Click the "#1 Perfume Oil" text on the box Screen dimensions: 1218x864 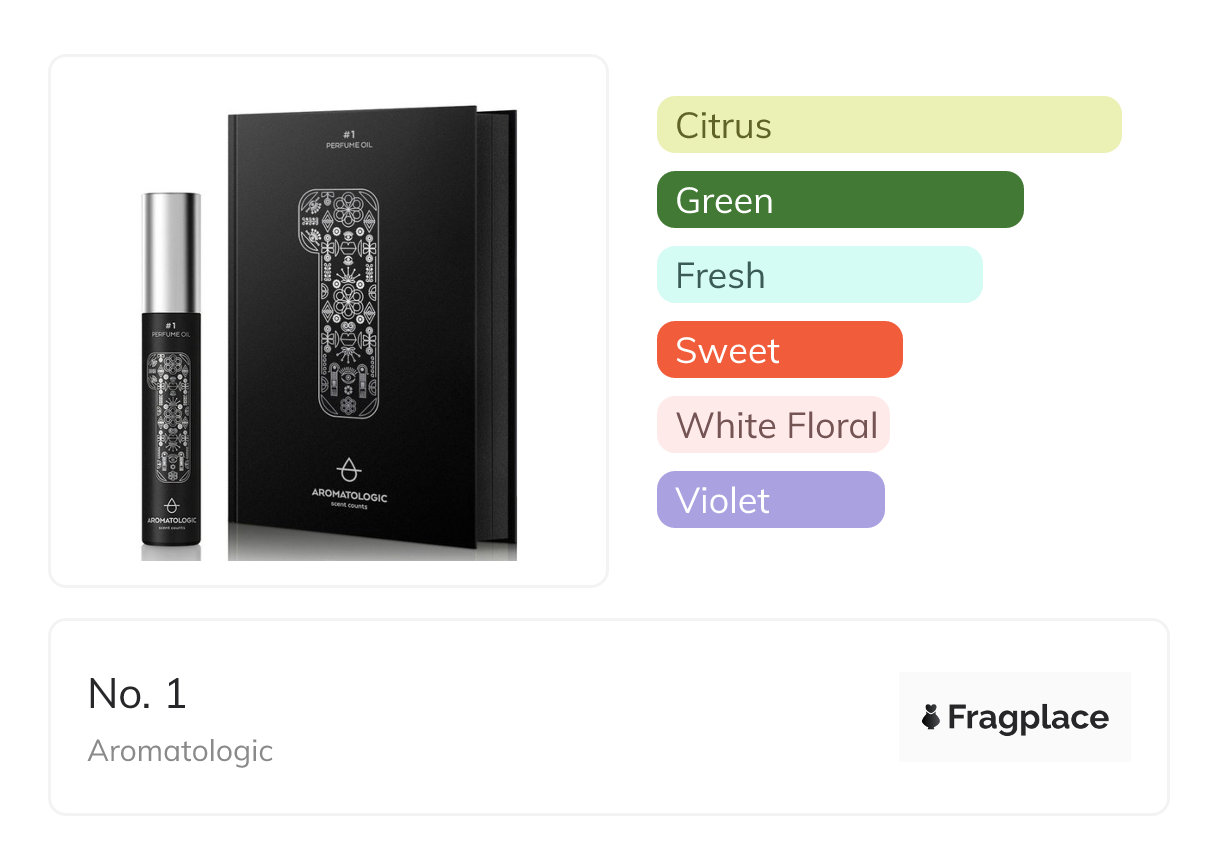(350, 140)
